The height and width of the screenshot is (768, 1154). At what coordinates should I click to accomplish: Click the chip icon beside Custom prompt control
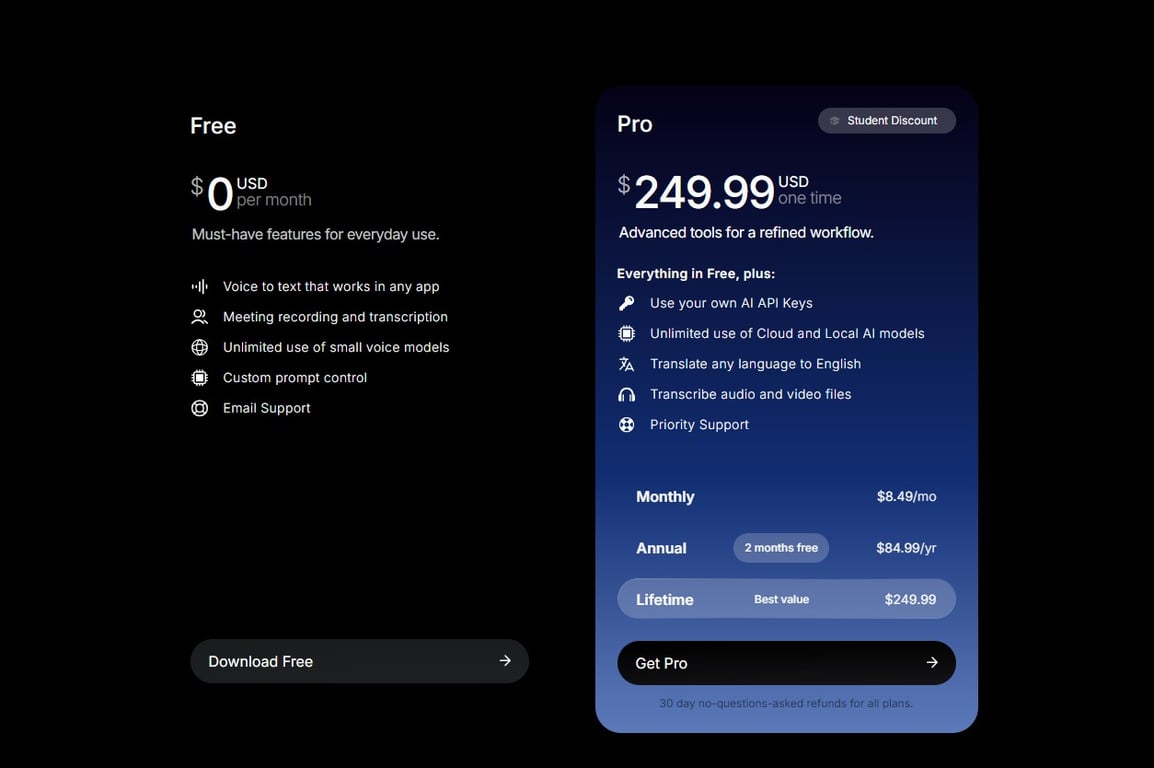(x=200, y=378)
